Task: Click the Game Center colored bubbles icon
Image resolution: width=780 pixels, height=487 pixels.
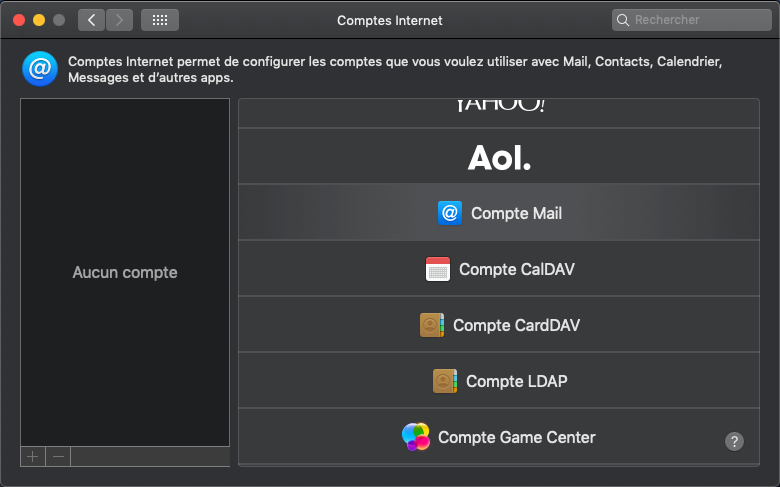Action: pyautogui.click(x=416, y=437)
